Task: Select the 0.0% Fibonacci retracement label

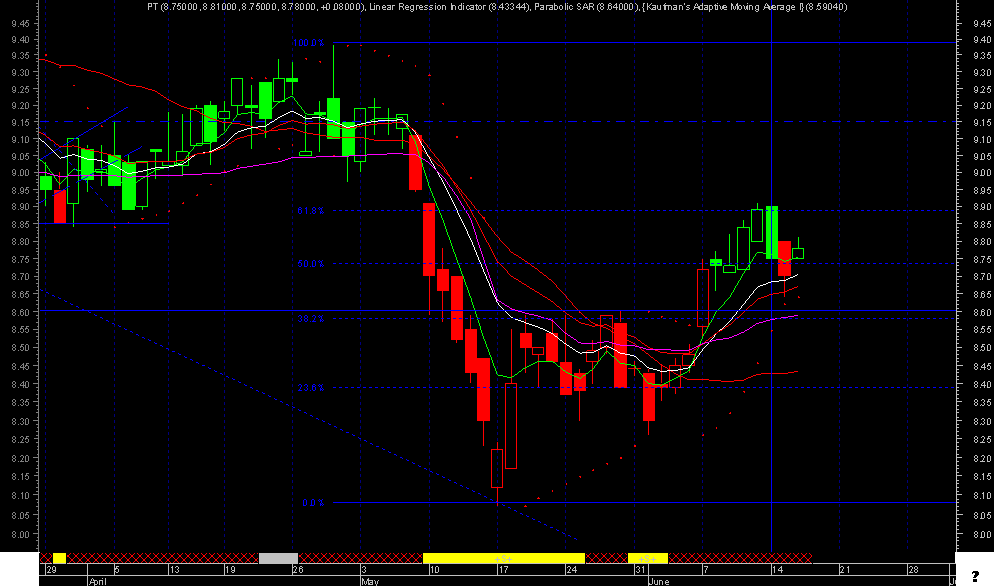Action: [x=313, y=503]
